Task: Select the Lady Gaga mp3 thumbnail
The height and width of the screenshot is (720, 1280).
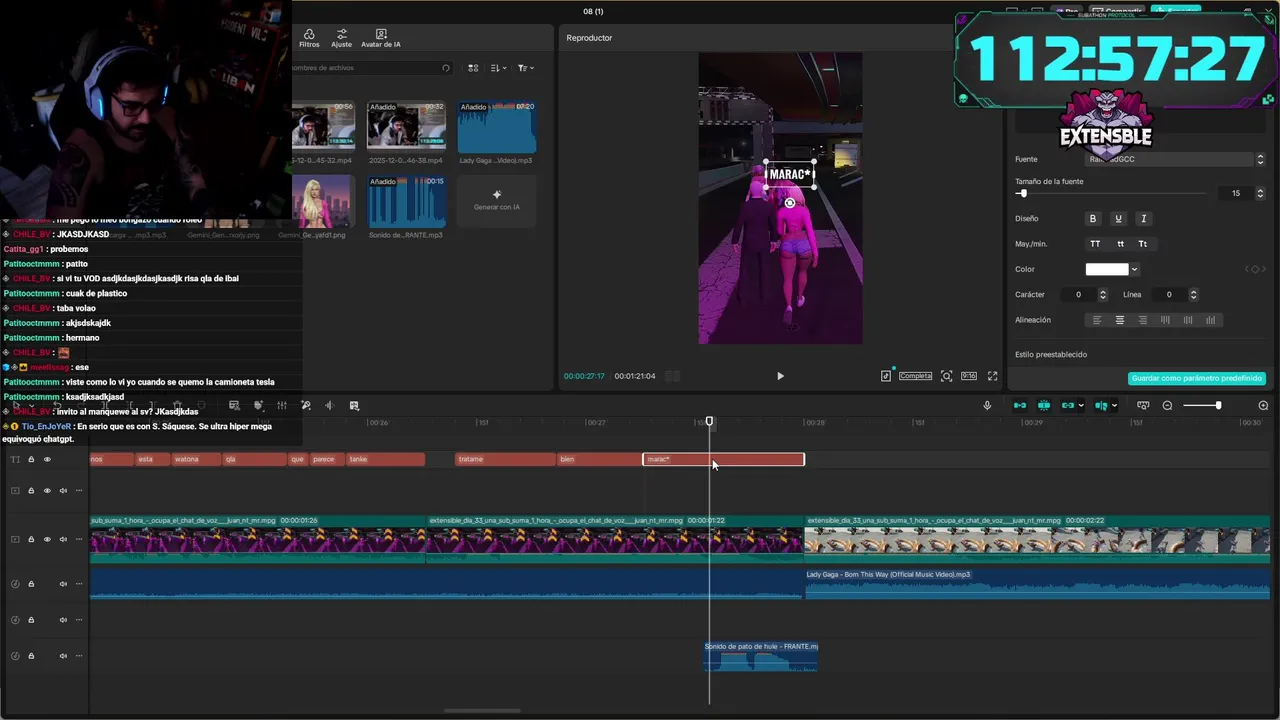Action: coord(496,126)
